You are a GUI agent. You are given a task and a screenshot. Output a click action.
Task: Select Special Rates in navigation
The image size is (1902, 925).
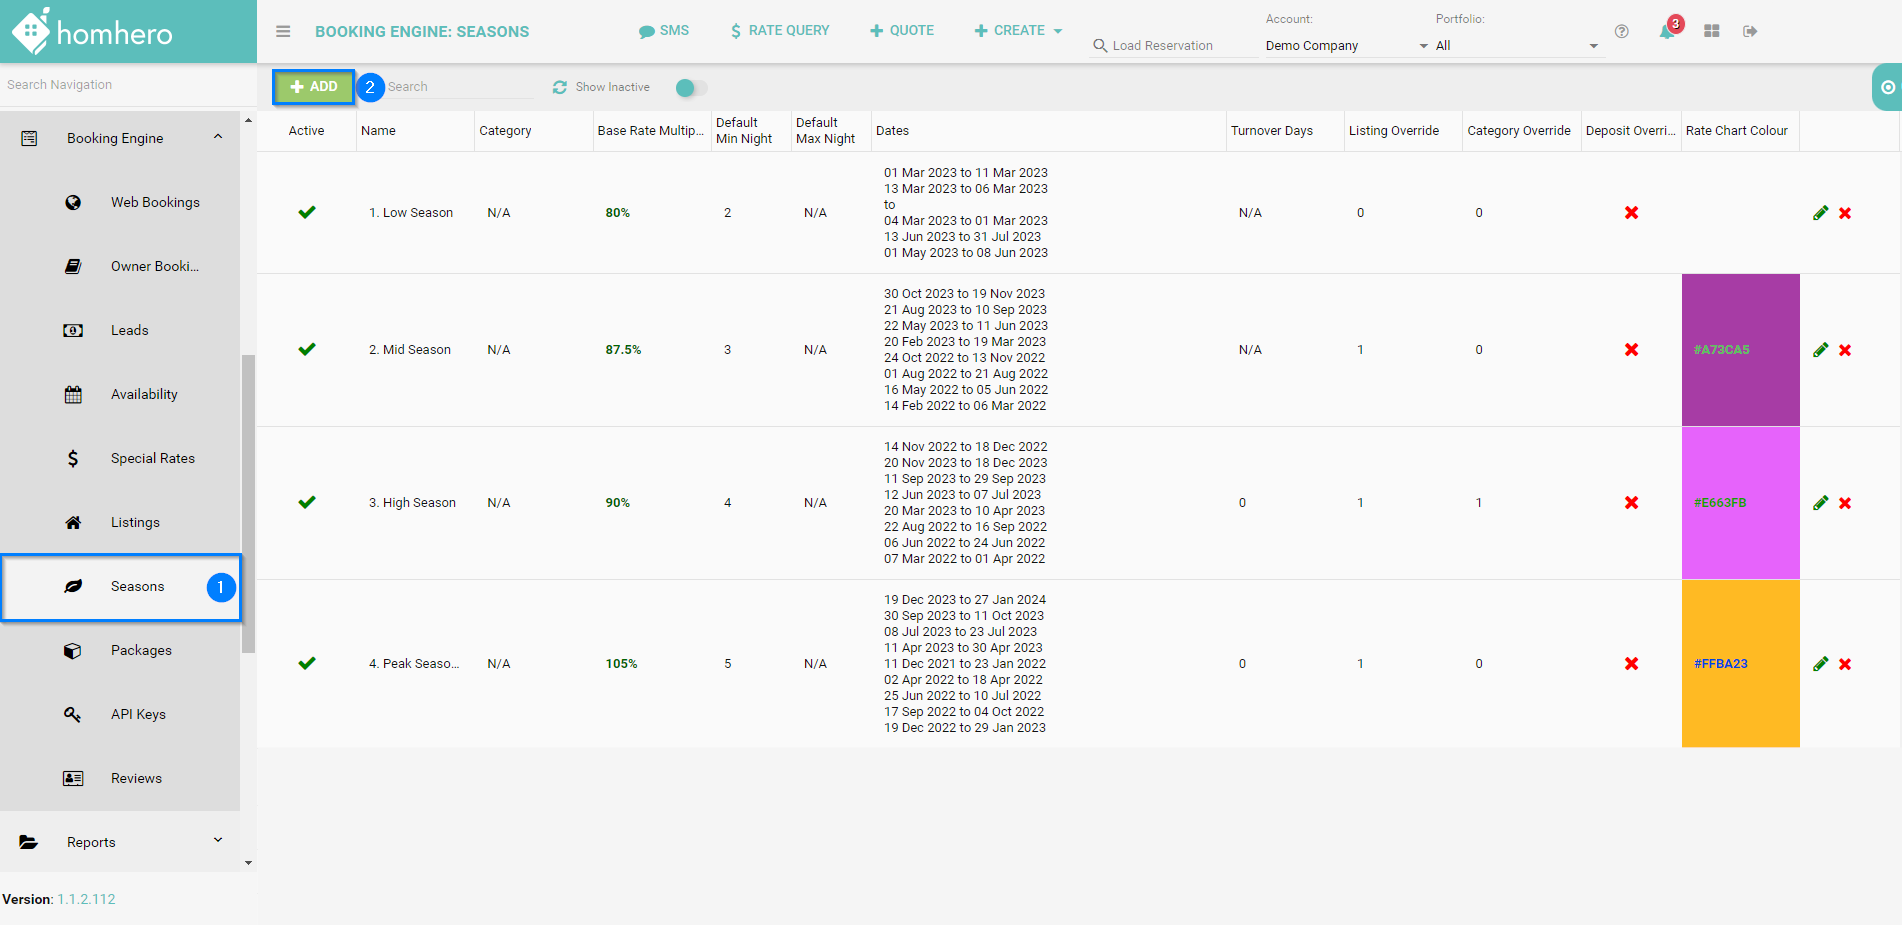pyautogui.click(x=152, y=458)
